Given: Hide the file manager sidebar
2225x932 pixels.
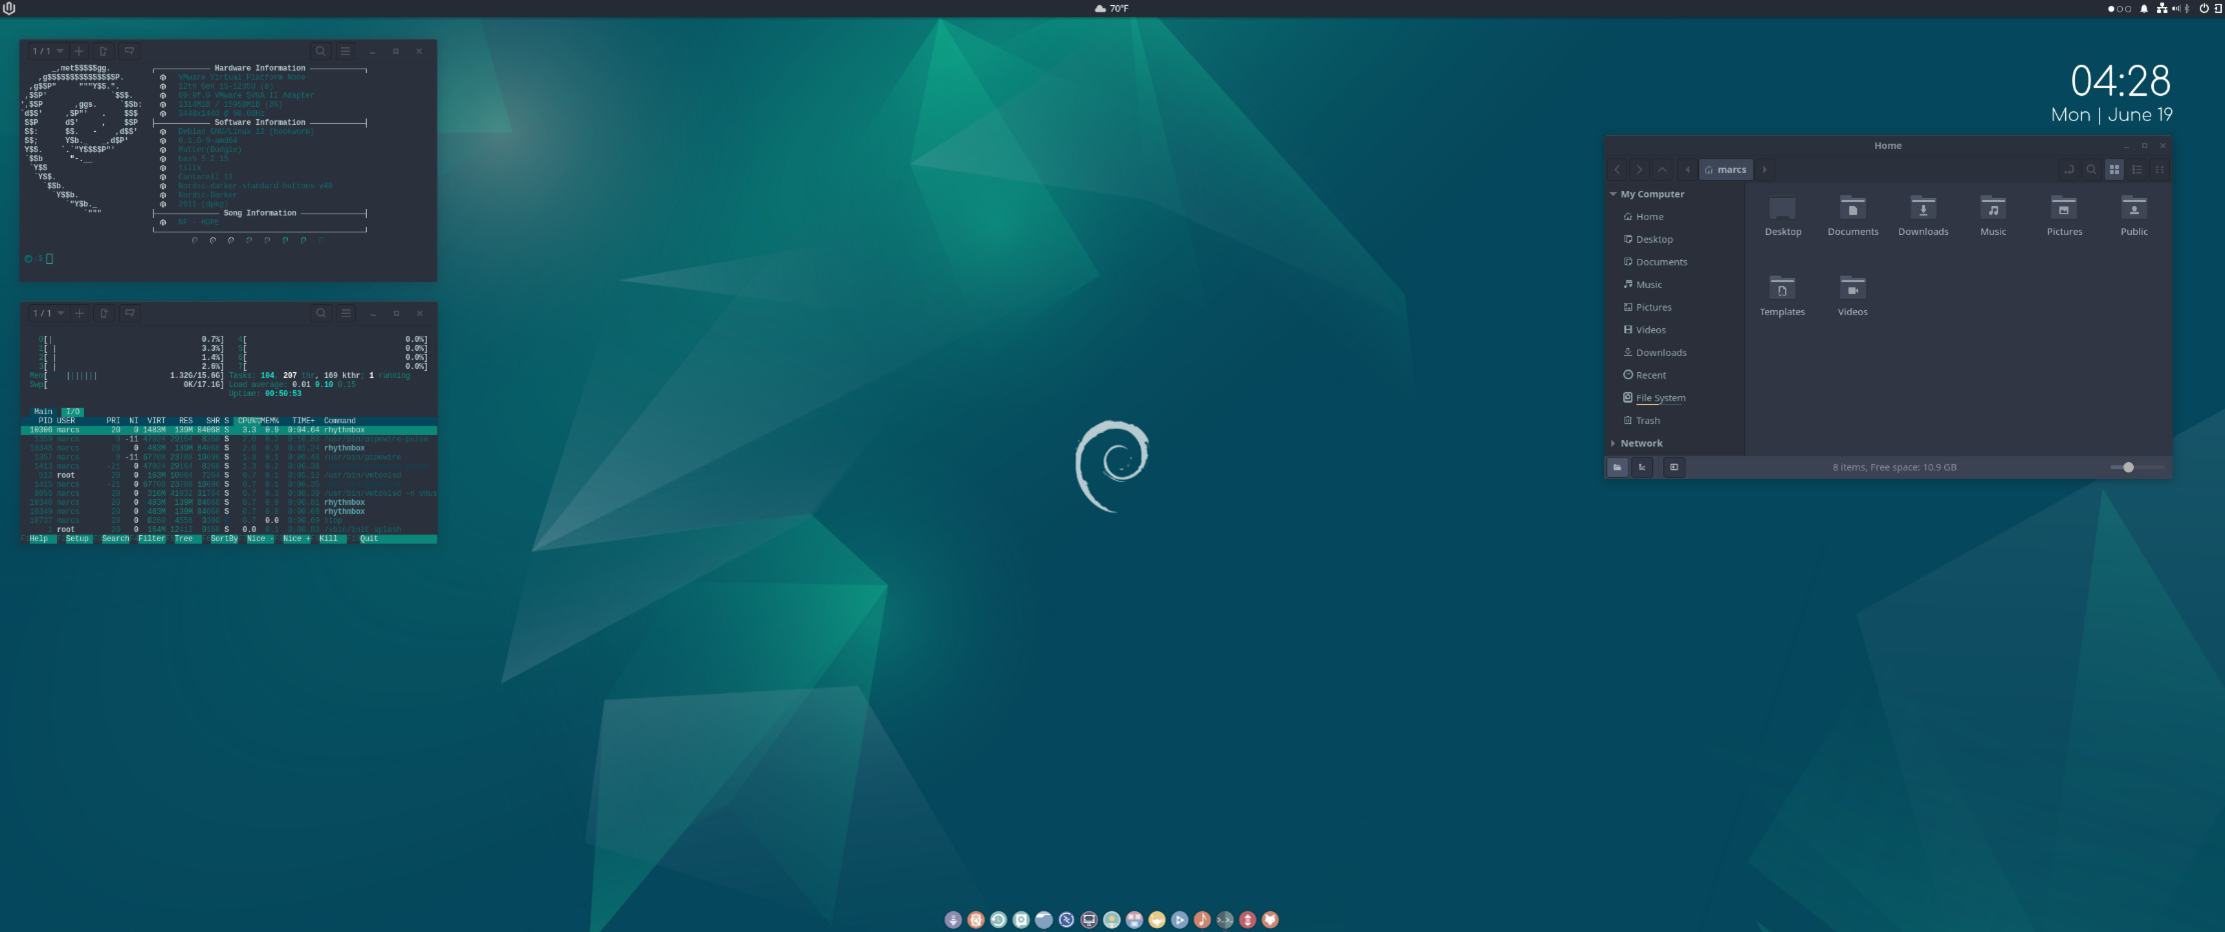Looking at the screenshot, I should tap(1674, 467).
